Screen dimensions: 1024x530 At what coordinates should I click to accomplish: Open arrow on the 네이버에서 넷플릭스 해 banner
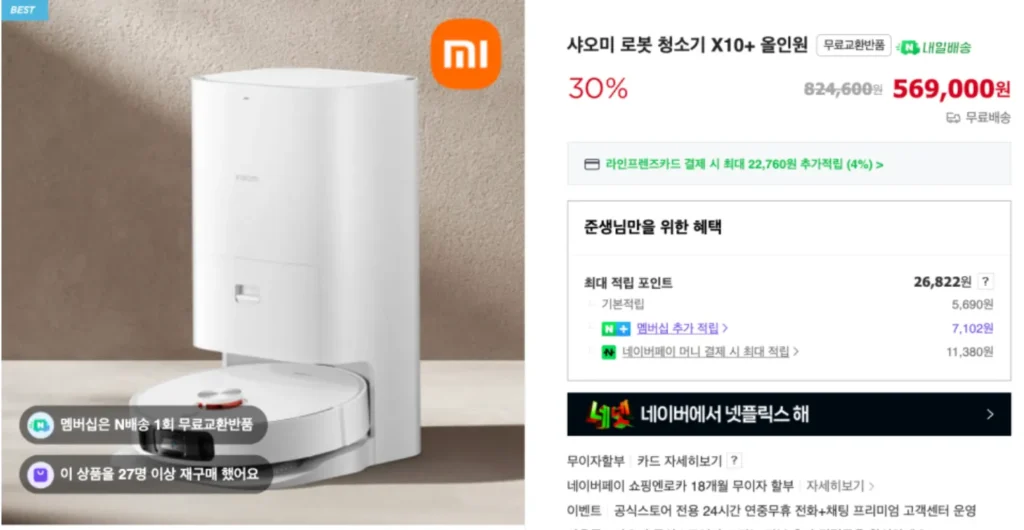pyautogui.click(x=990, y=414)
